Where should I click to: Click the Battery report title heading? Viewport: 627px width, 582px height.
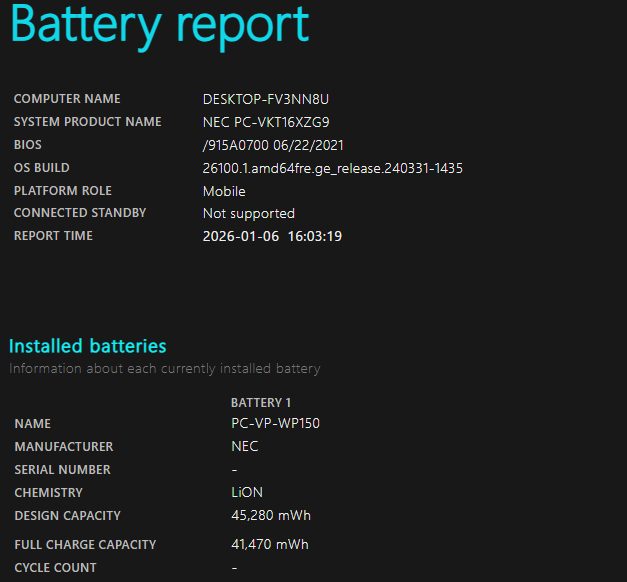click(160, 25)
